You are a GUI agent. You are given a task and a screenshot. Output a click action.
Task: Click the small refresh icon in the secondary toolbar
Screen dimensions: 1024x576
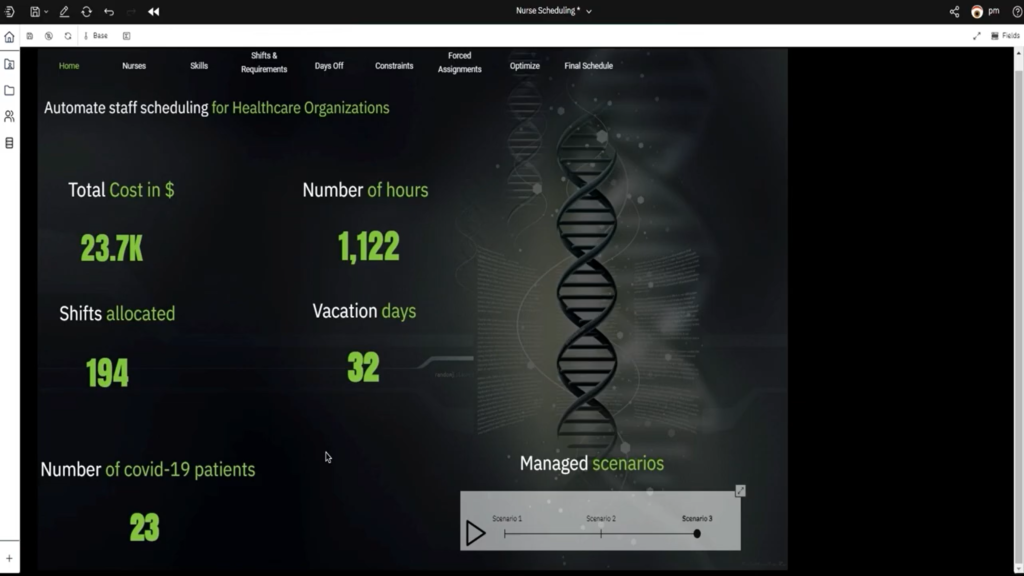pyautogui.click(x=68, y=36)
